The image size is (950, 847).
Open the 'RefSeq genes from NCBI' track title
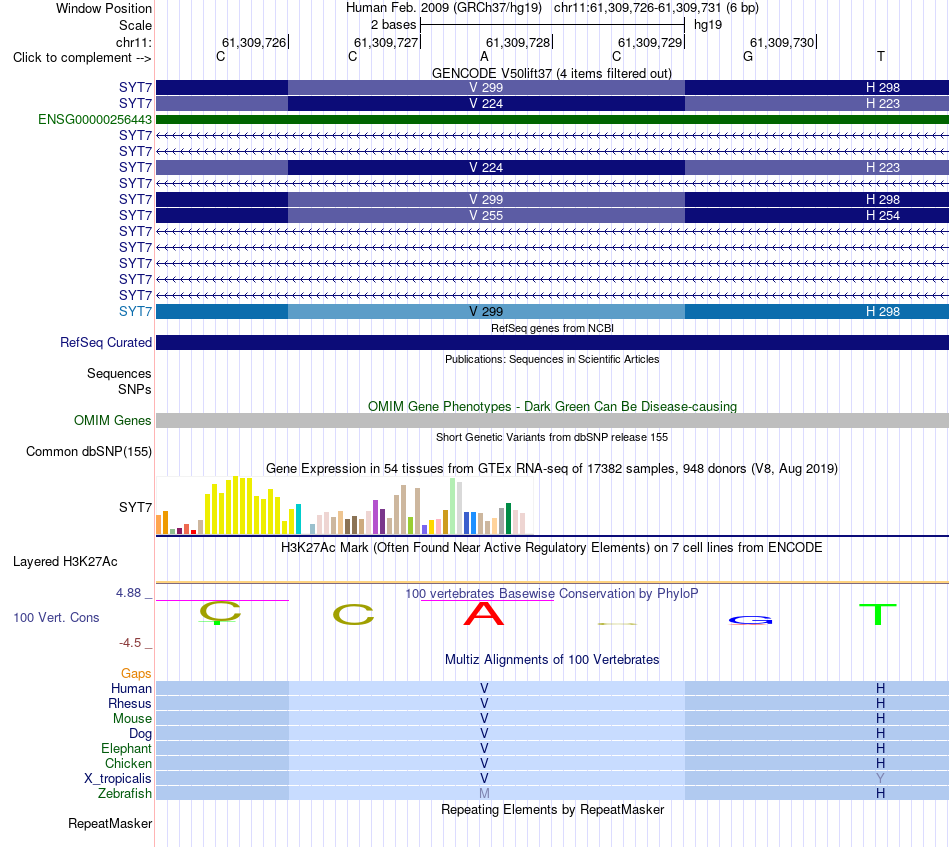pos(552,328)
